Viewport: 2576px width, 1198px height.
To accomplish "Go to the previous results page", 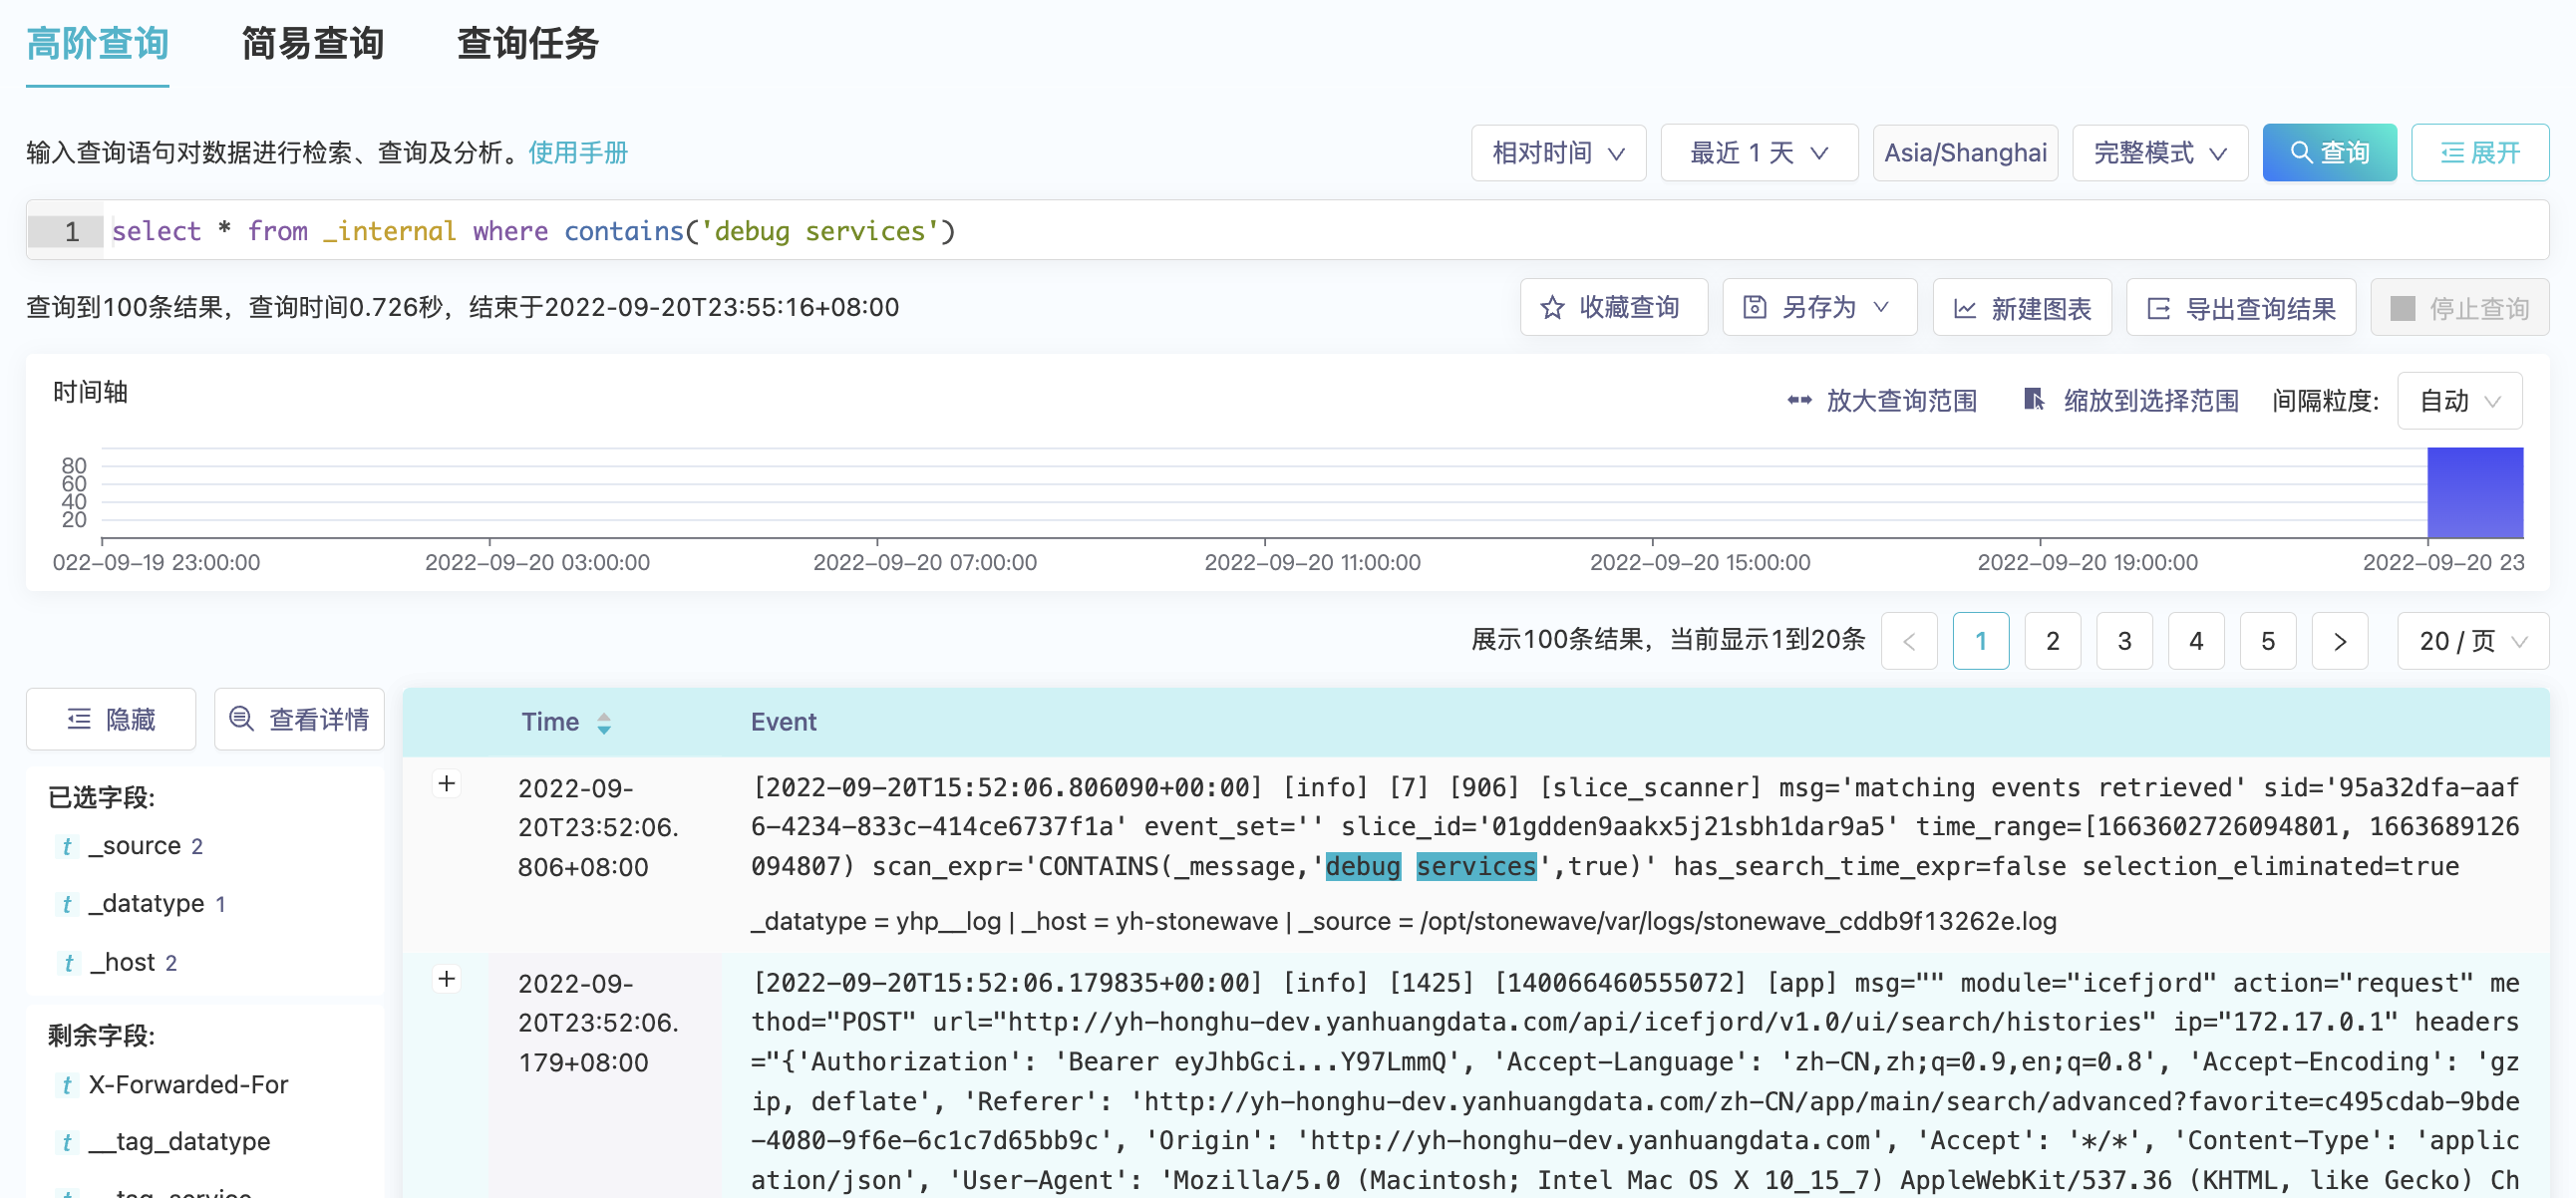I will coord(1909,641).
